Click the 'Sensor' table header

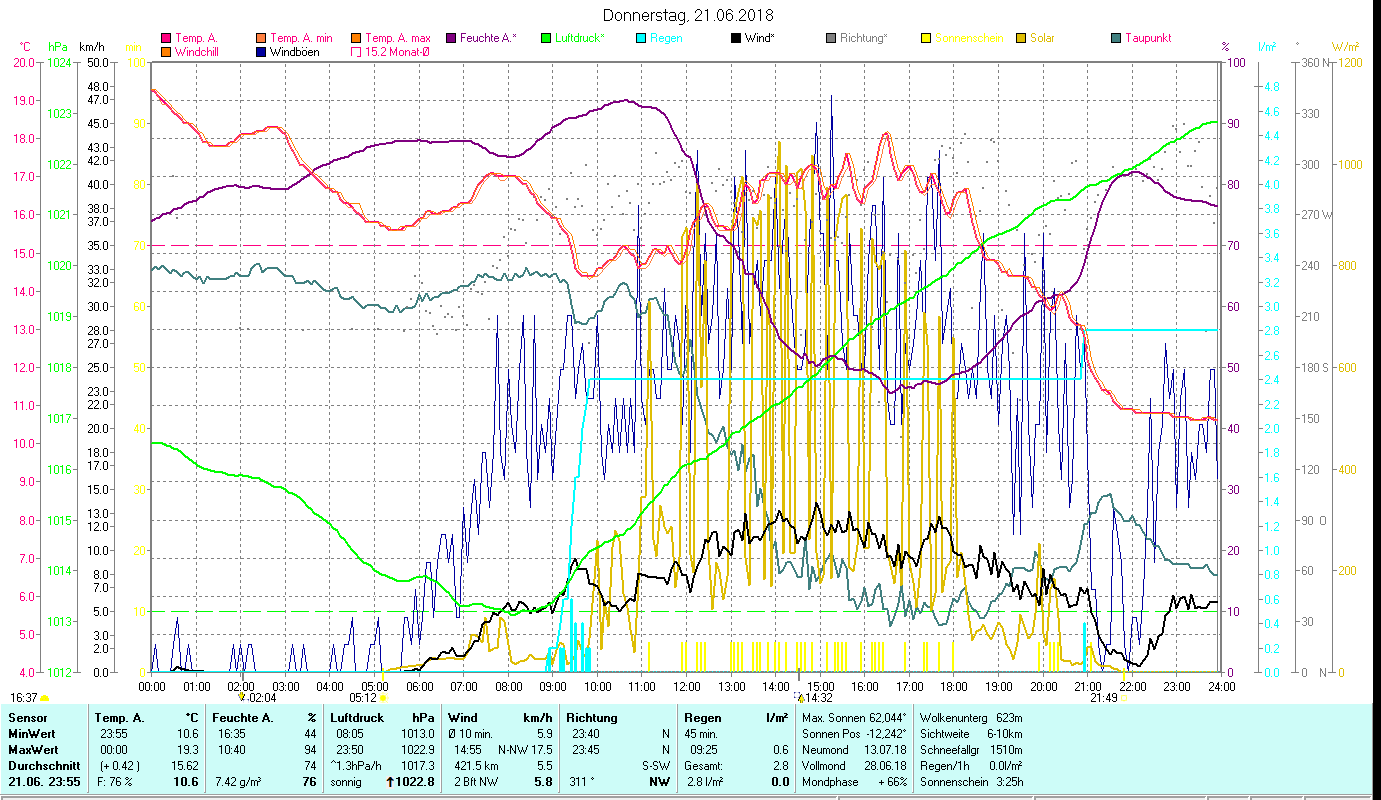click(27, 718)
